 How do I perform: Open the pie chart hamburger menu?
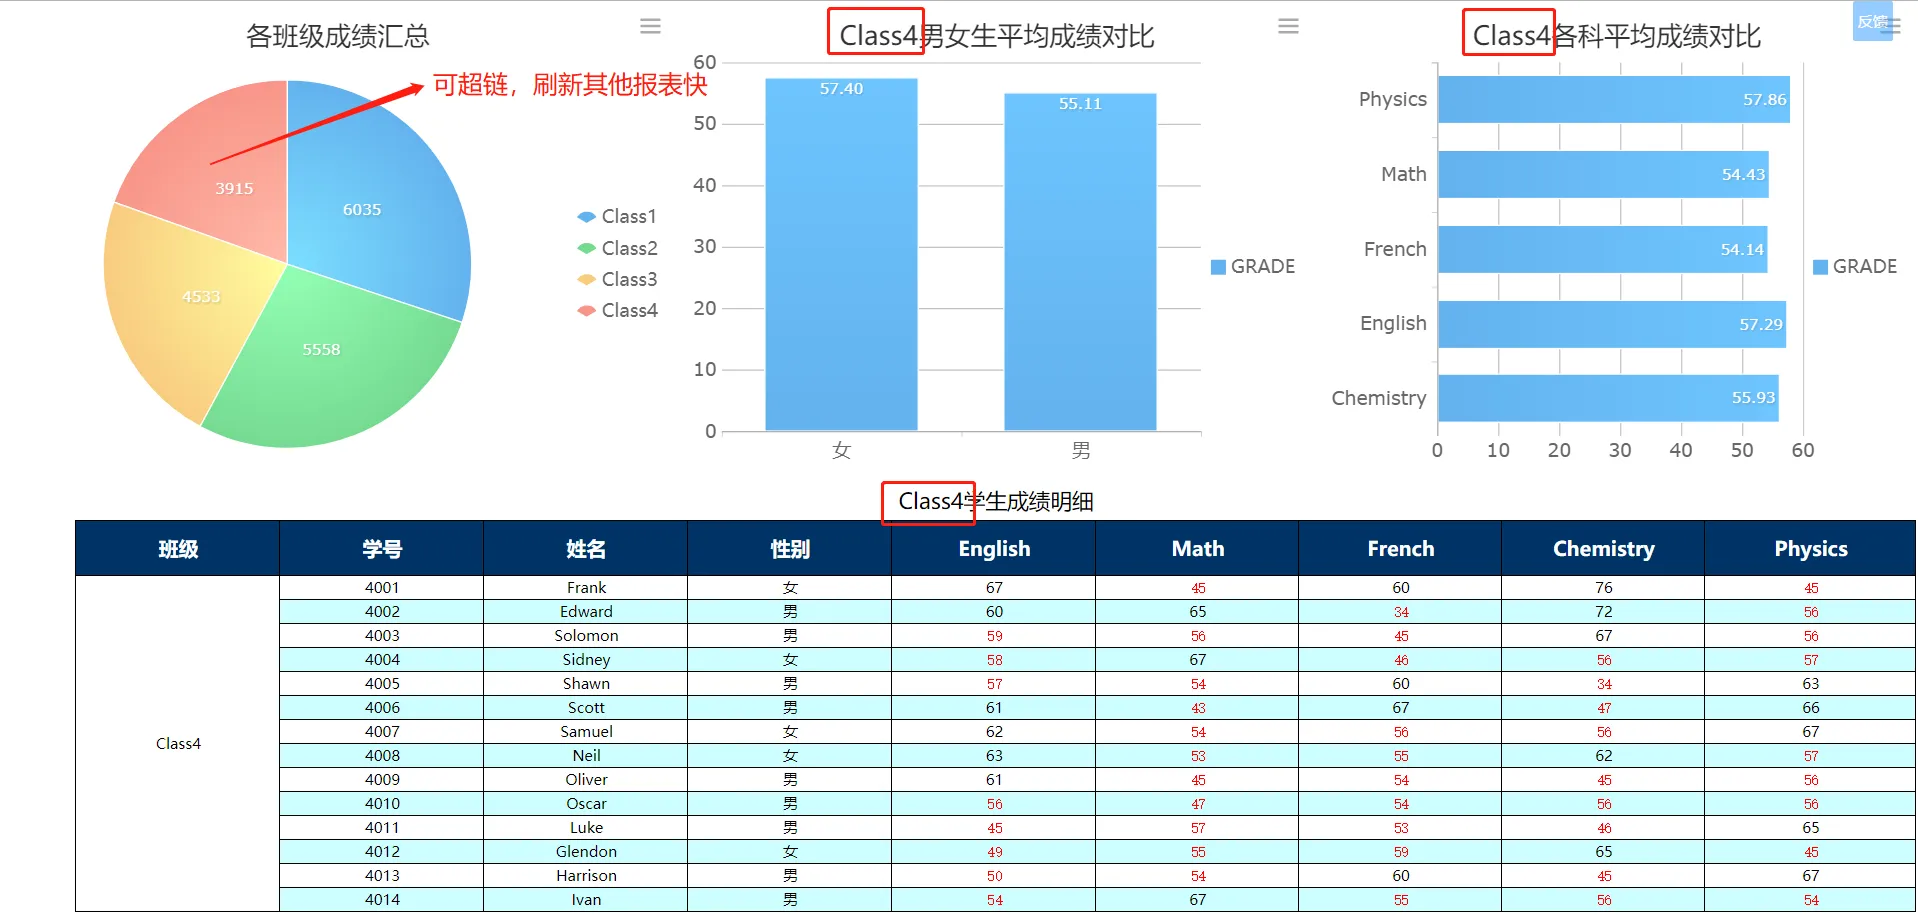(650, 26)
